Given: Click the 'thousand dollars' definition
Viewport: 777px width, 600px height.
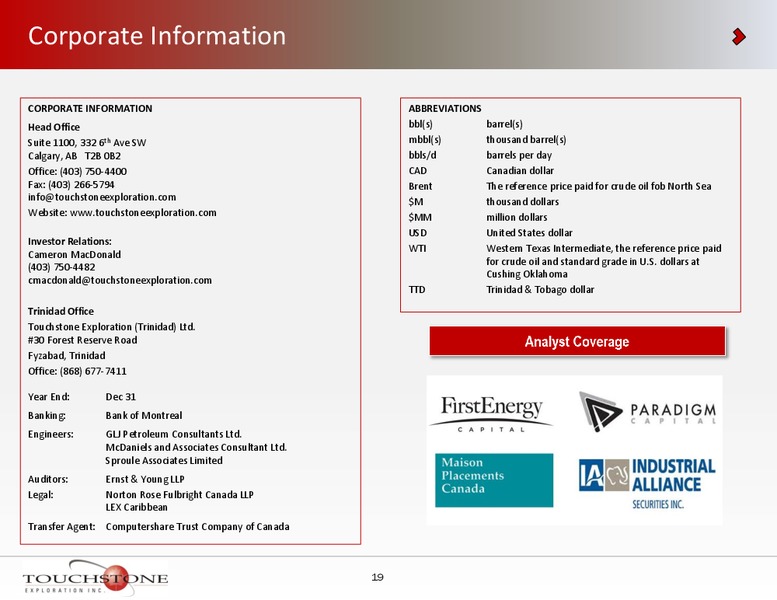Looking at the screenshot, I should (x=522, y=202).
